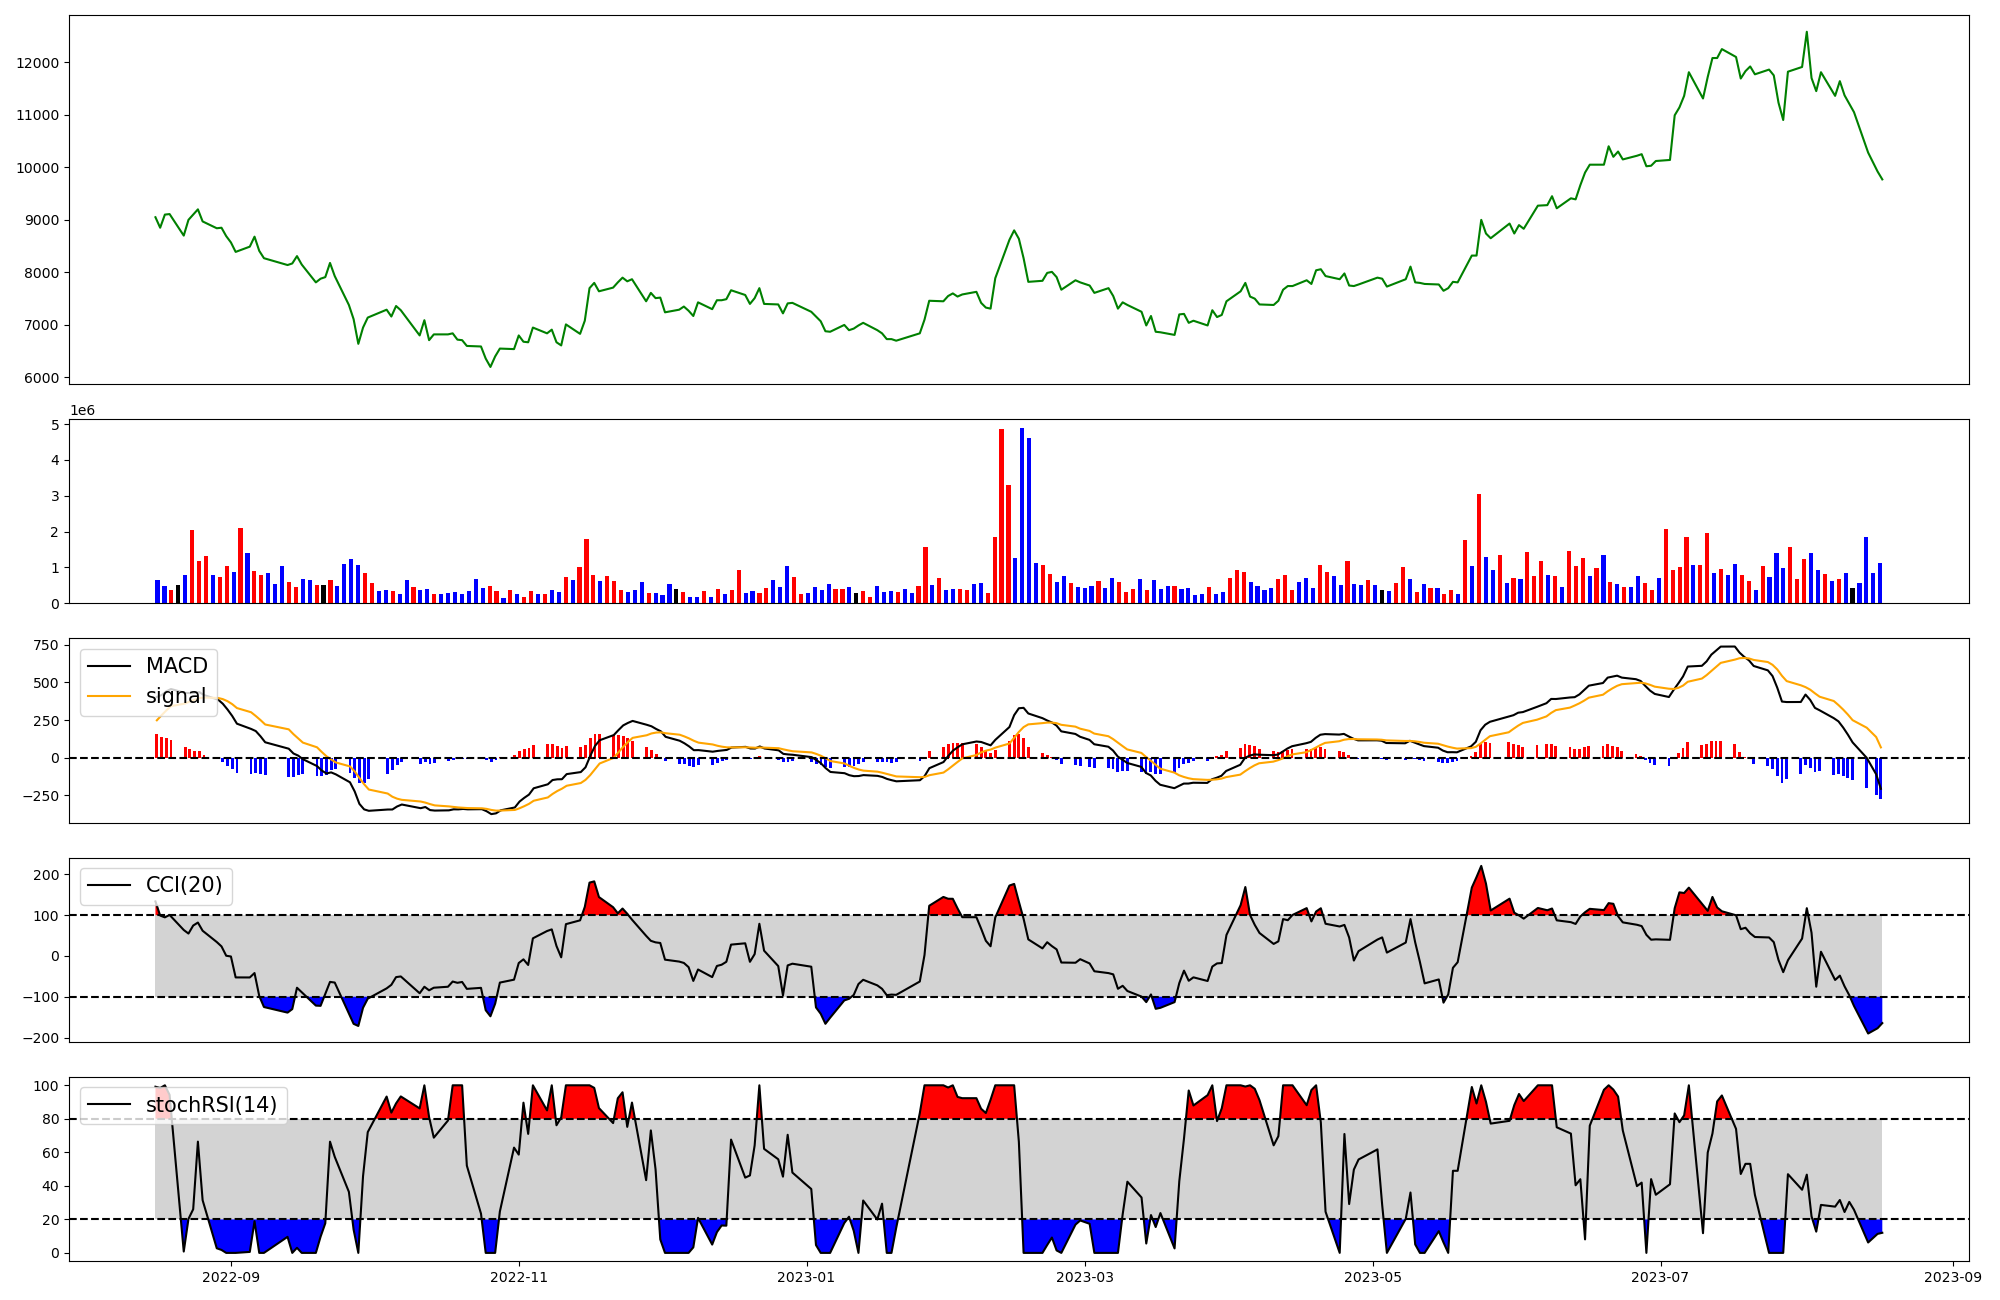
Task: Click the 80 tick on stochRSI axis
Action: point(50,1119)
